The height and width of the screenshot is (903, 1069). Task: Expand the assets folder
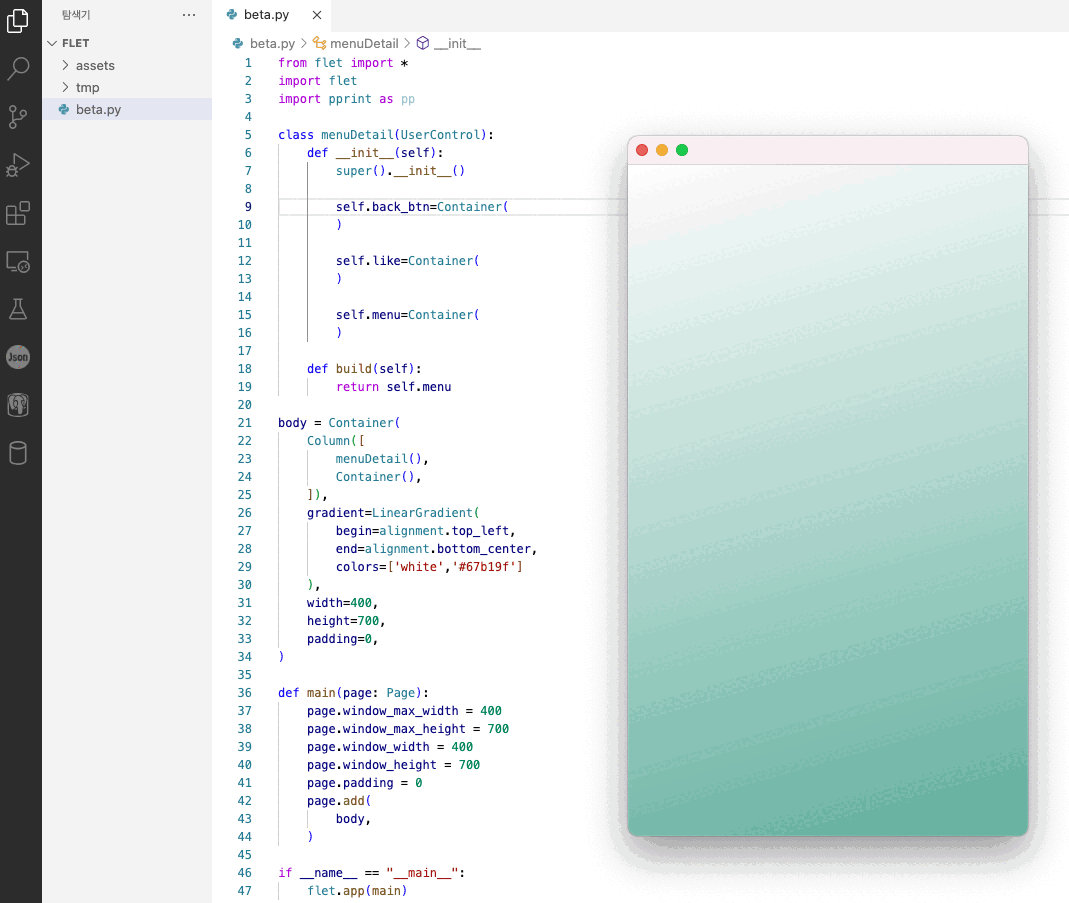pyautogui.click(x=95, y=65)
